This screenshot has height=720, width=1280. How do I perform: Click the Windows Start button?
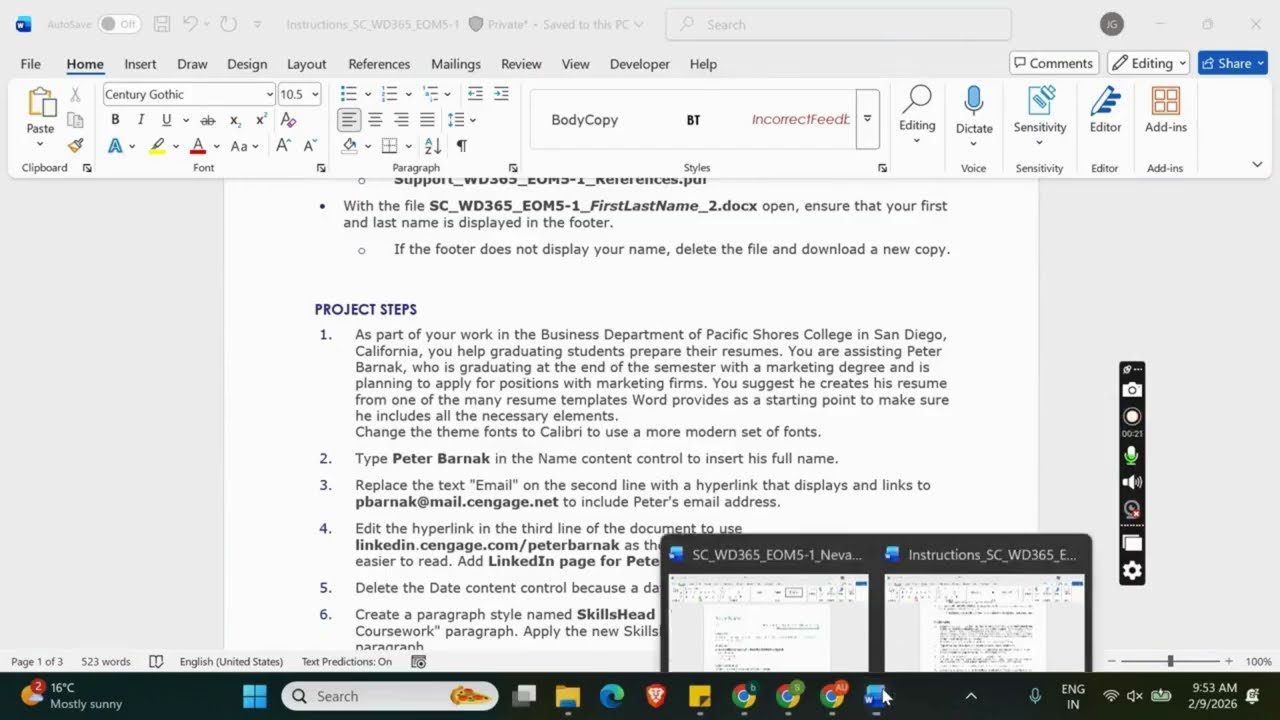pyautogui.click(x=255, y=696)
